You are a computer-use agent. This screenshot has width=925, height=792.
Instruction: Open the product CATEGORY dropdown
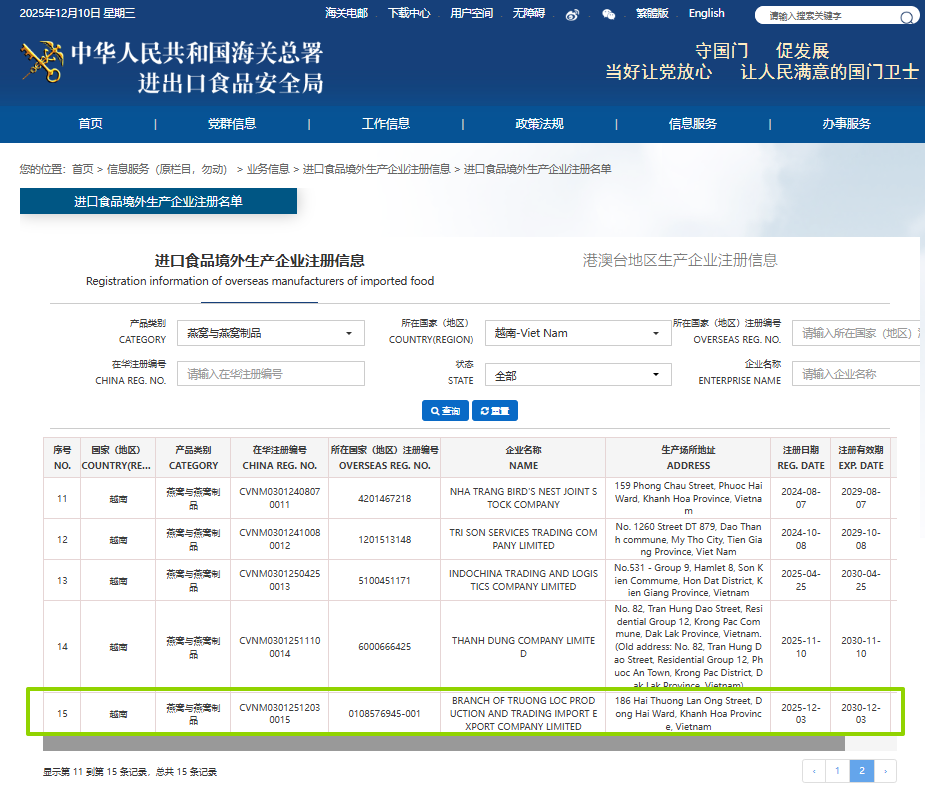270,333
